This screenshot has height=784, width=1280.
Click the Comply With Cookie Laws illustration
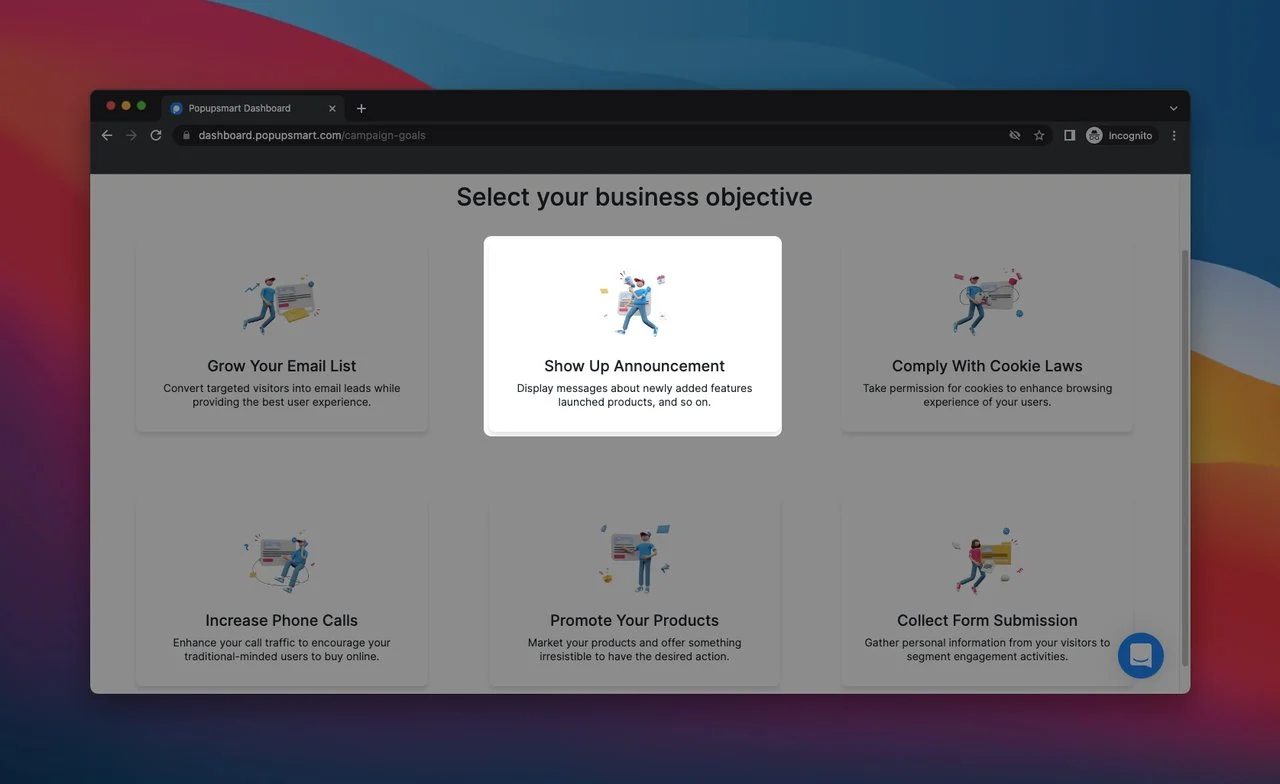click(x=987, y=302)
